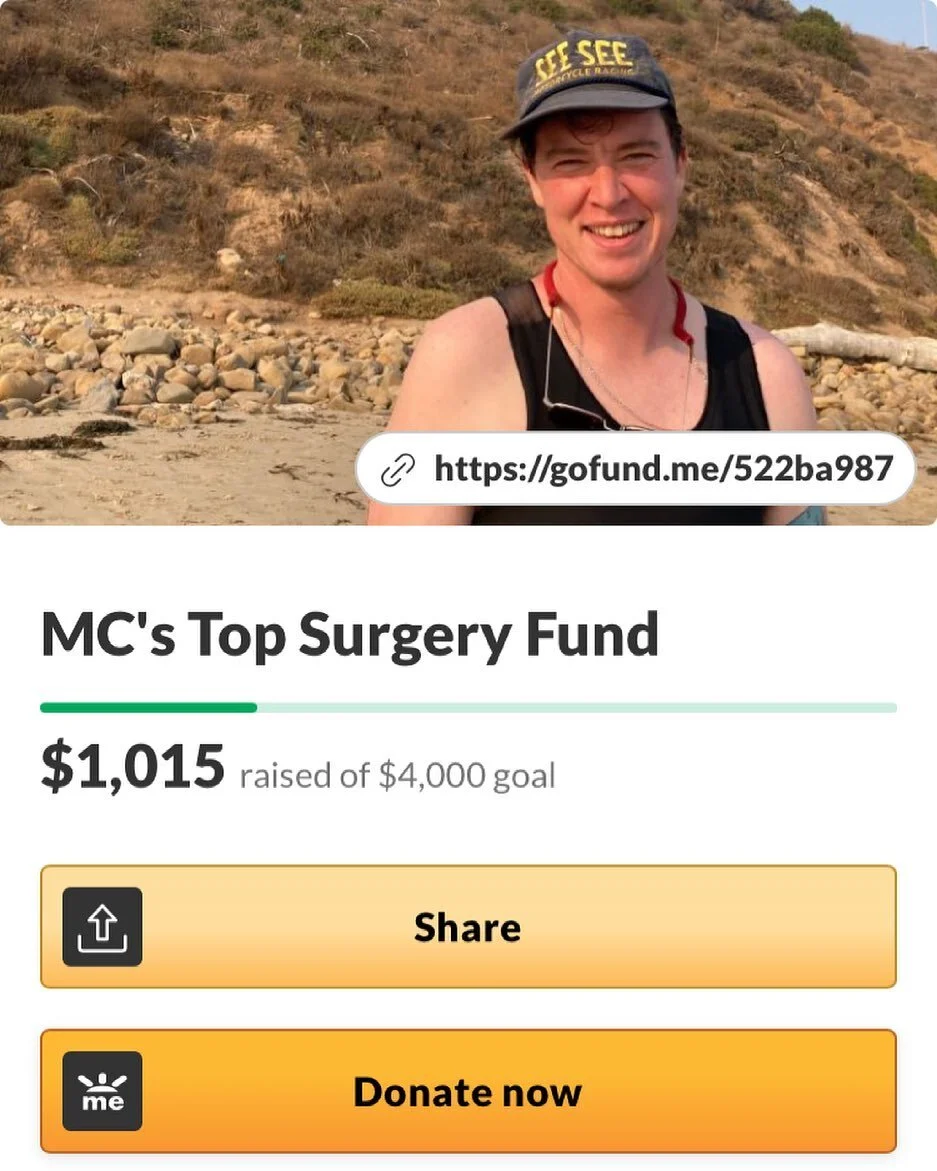Click the GoFundMe sunburst "me" icon
Viewport: 937px width, 1171px height.
tap(102, 1091)
